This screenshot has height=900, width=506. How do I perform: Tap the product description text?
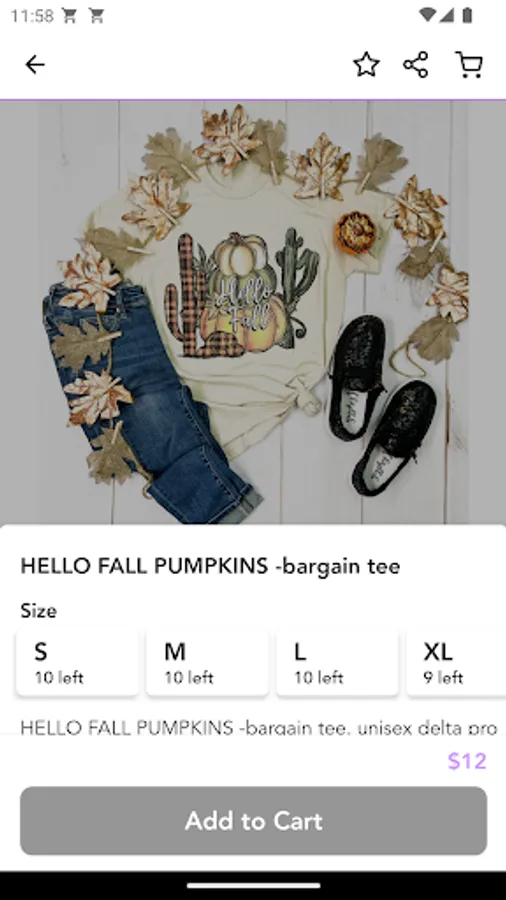pos(259,728)
